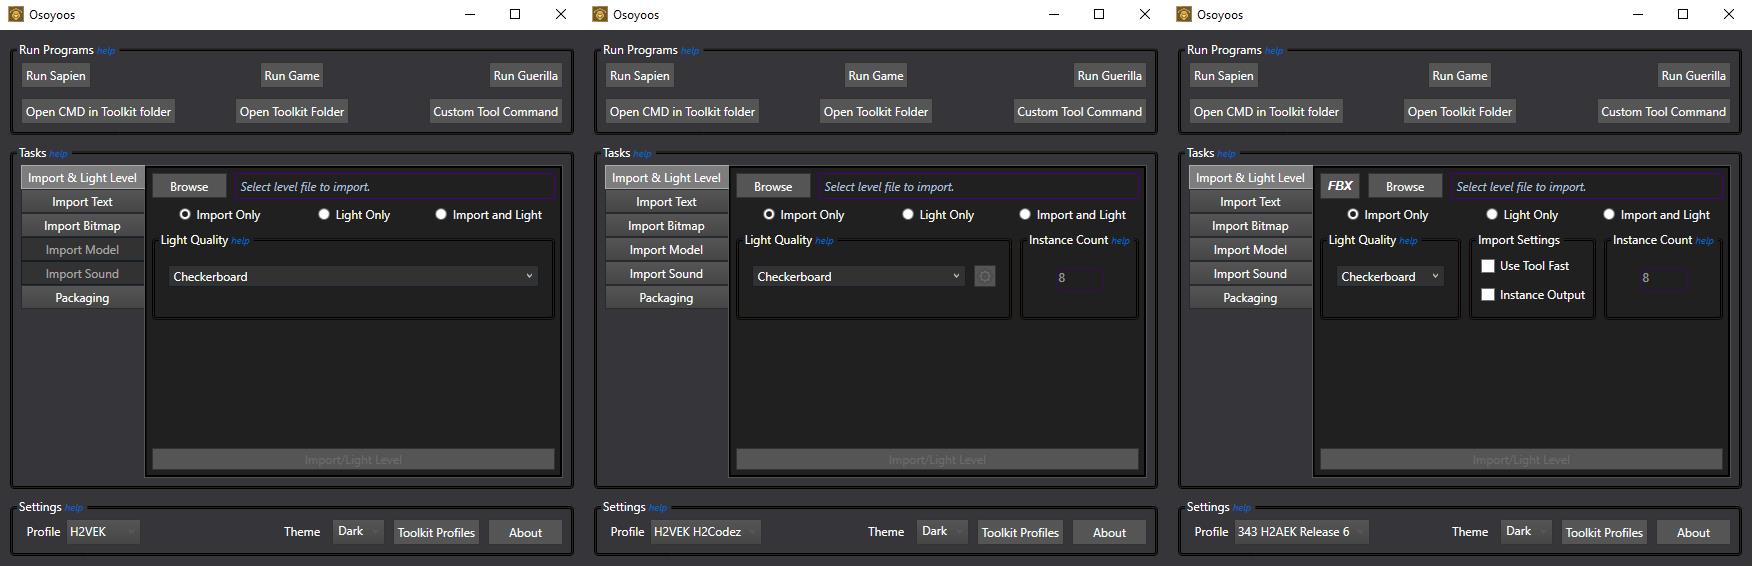Open Light Quality help link in left window
The height and width of the screenshot is (566, 1752).
point(241,241)
